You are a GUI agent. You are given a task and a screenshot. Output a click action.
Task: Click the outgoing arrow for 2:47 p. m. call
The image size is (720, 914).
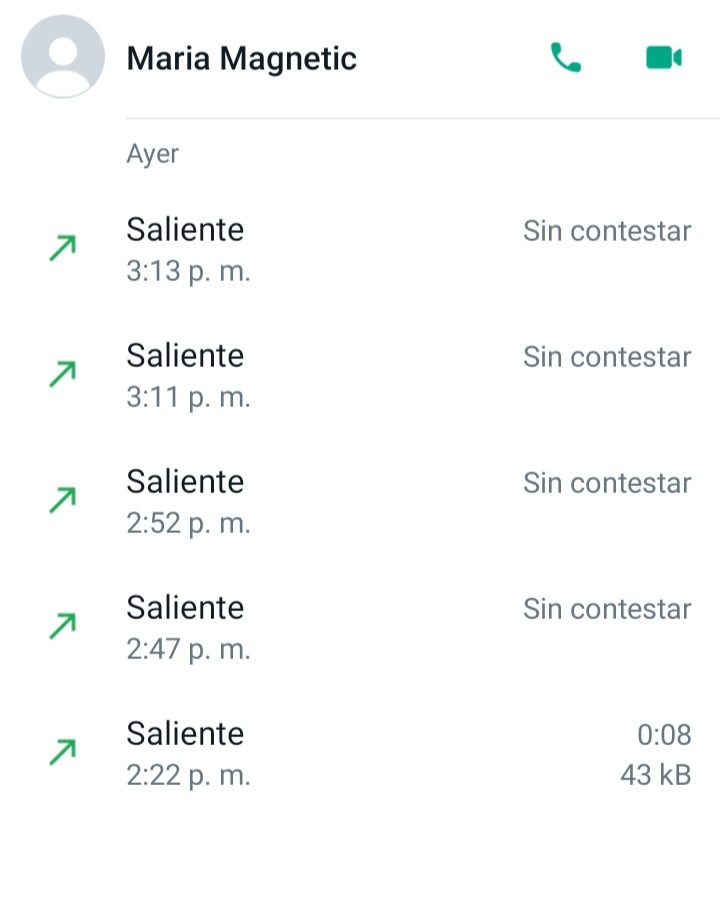point(63,626)
